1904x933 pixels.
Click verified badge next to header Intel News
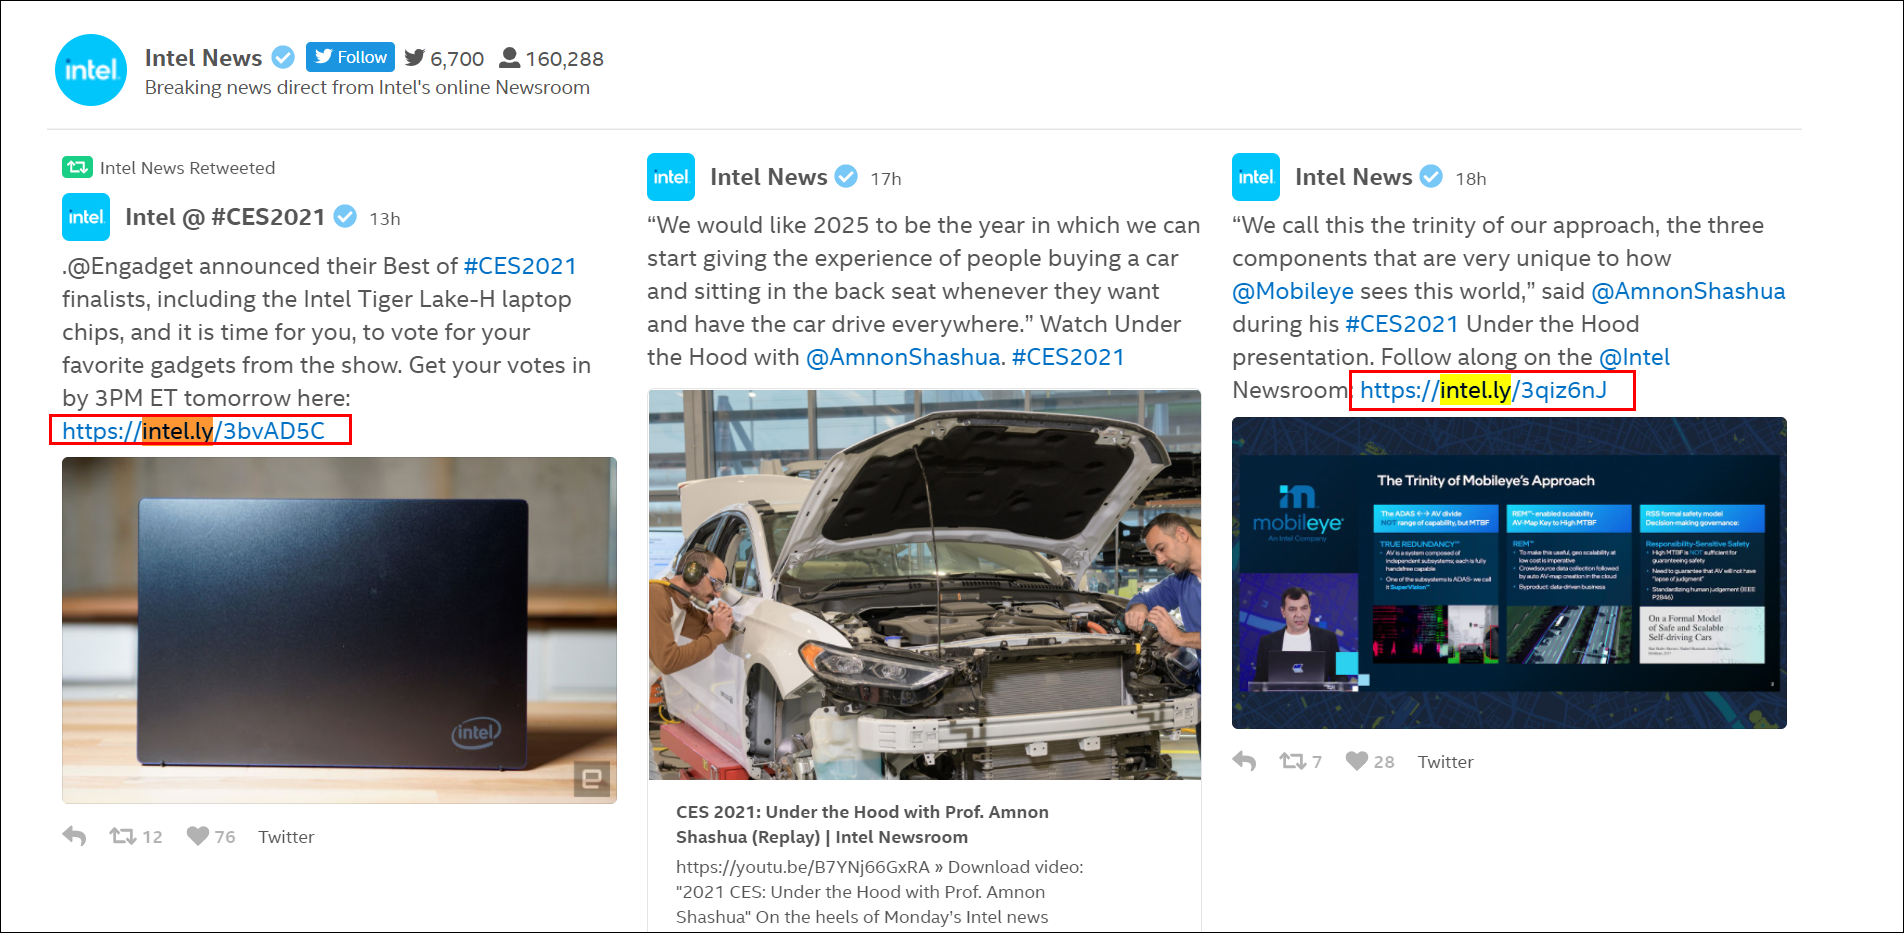point(284,57)
